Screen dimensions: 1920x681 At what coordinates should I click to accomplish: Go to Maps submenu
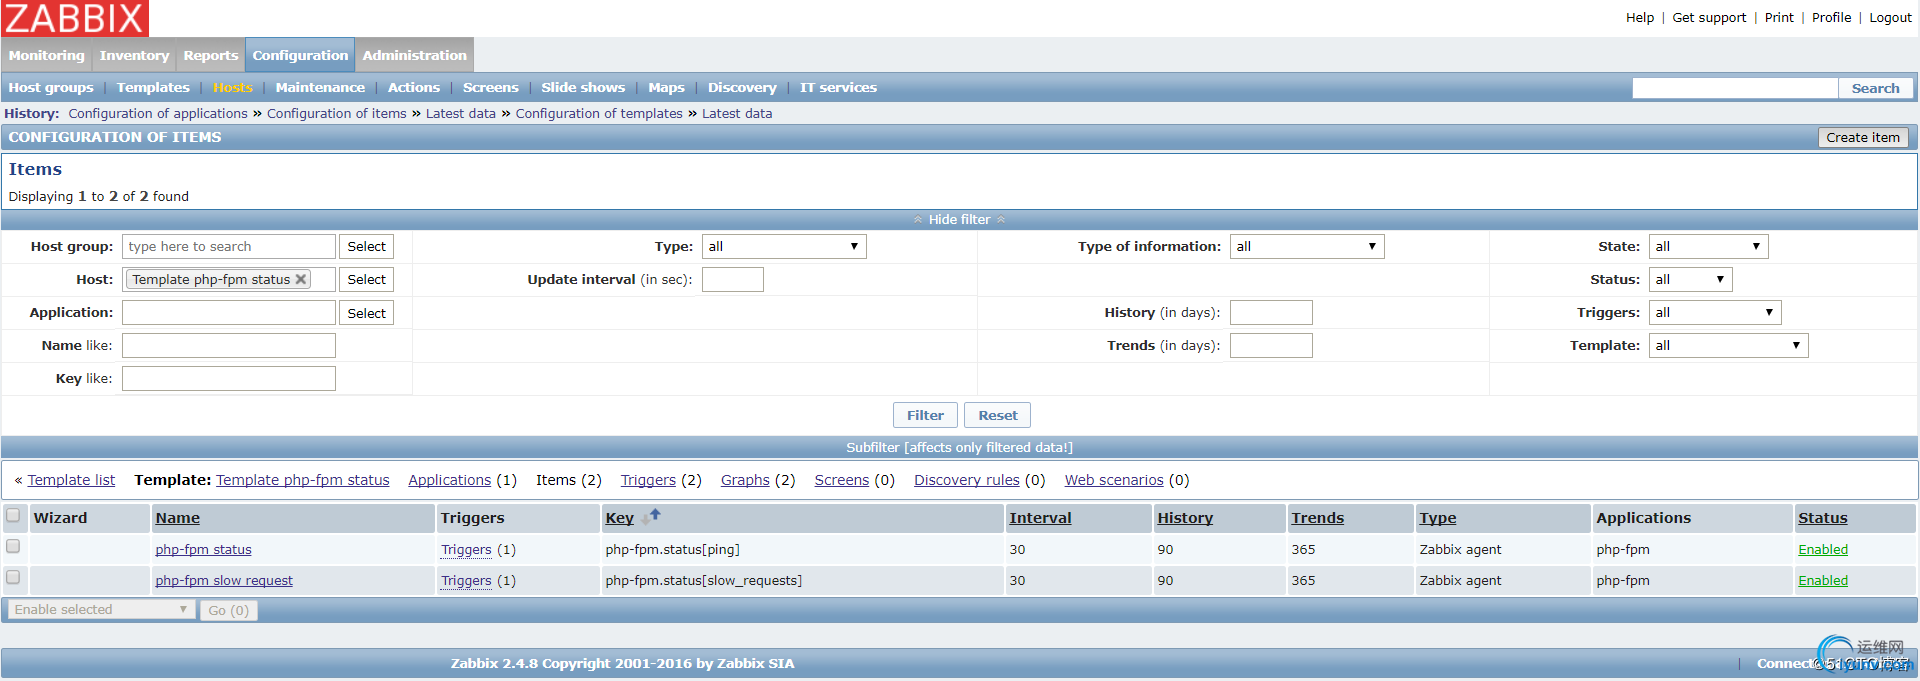click(x=666, y=87)
